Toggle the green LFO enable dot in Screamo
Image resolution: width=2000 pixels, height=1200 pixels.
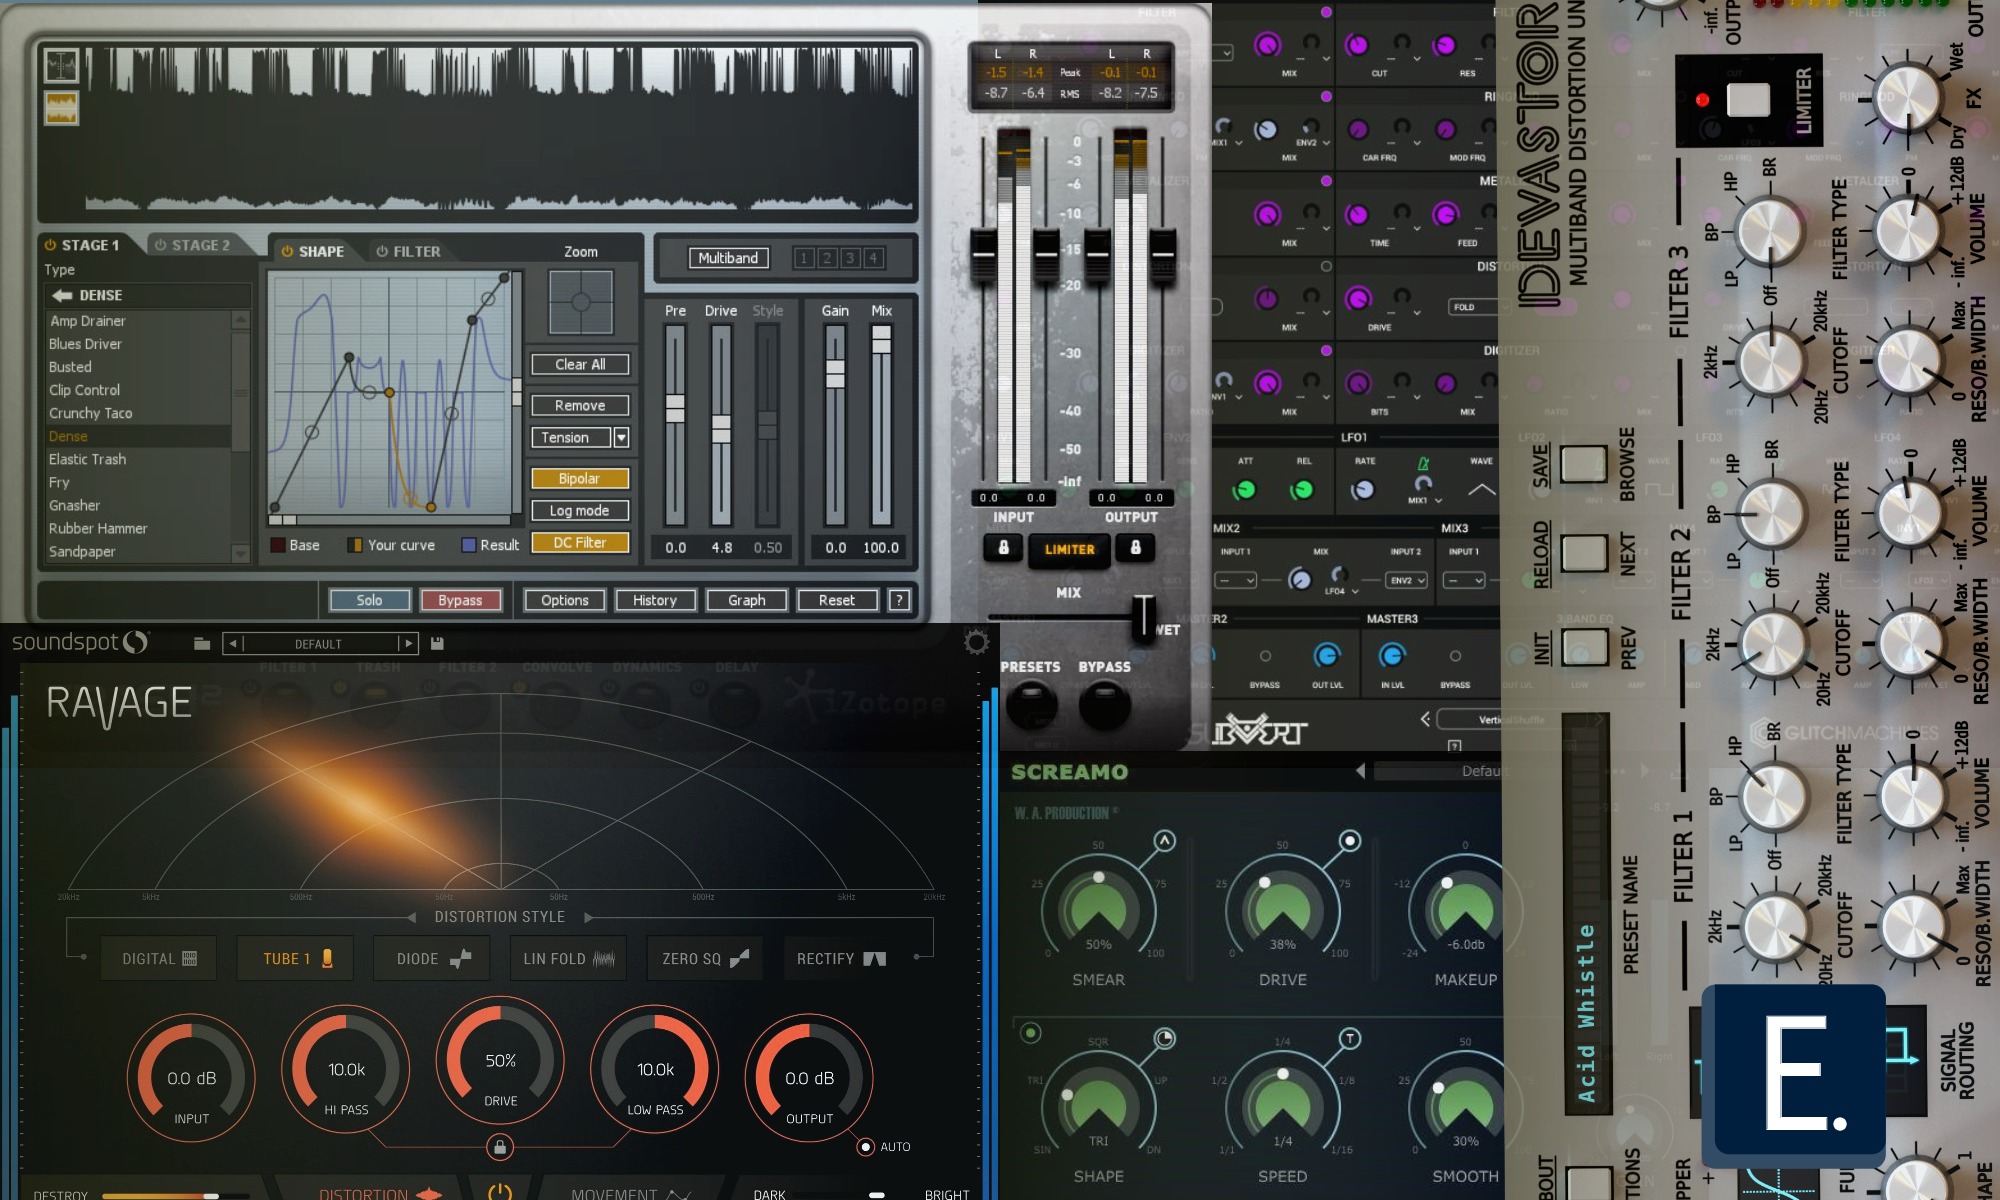[1030, 1032]
